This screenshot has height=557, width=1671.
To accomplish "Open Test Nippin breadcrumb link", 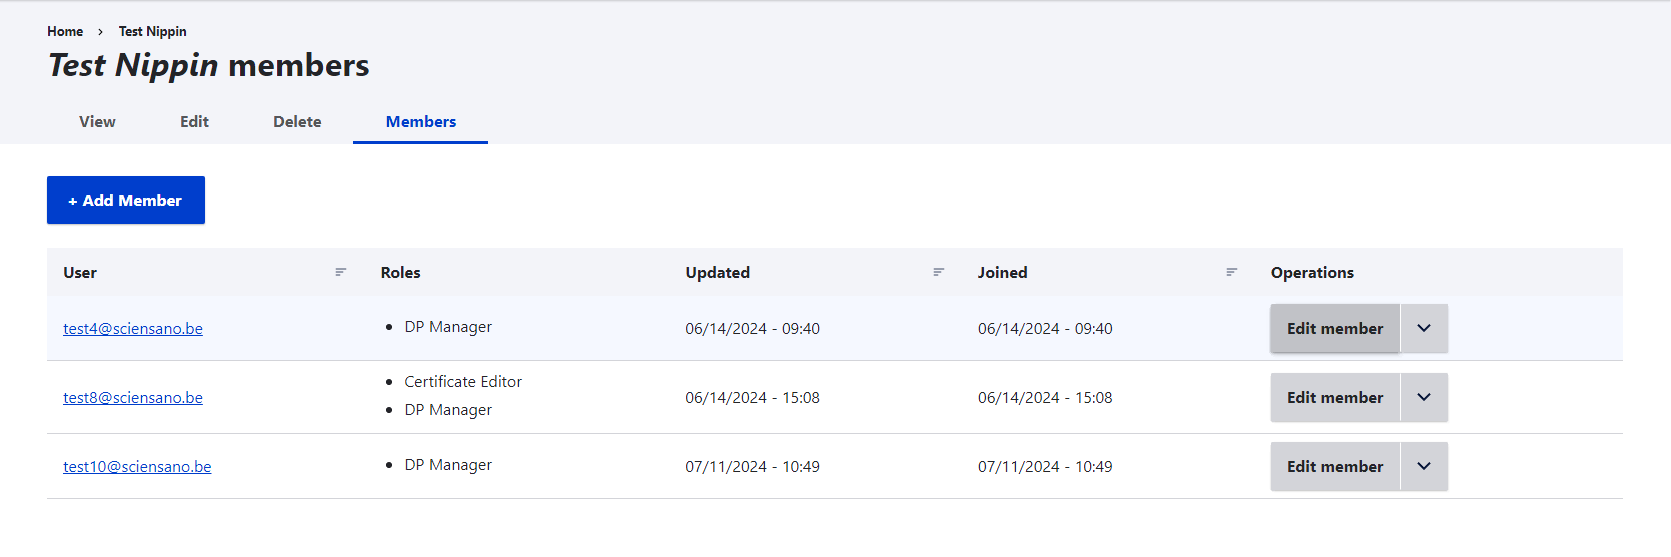I will 152,32.
